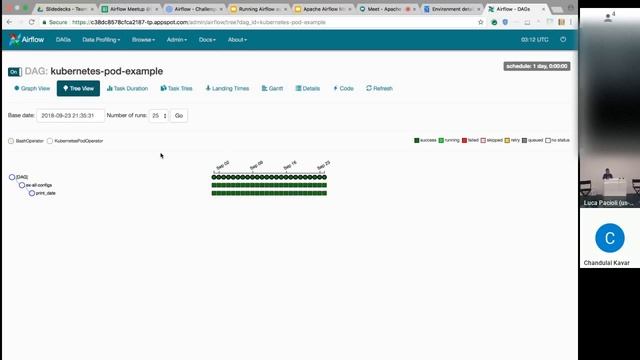This screenshot has height=360, width=640.
Task: Open the About dropdown menu
Action: 237,40
